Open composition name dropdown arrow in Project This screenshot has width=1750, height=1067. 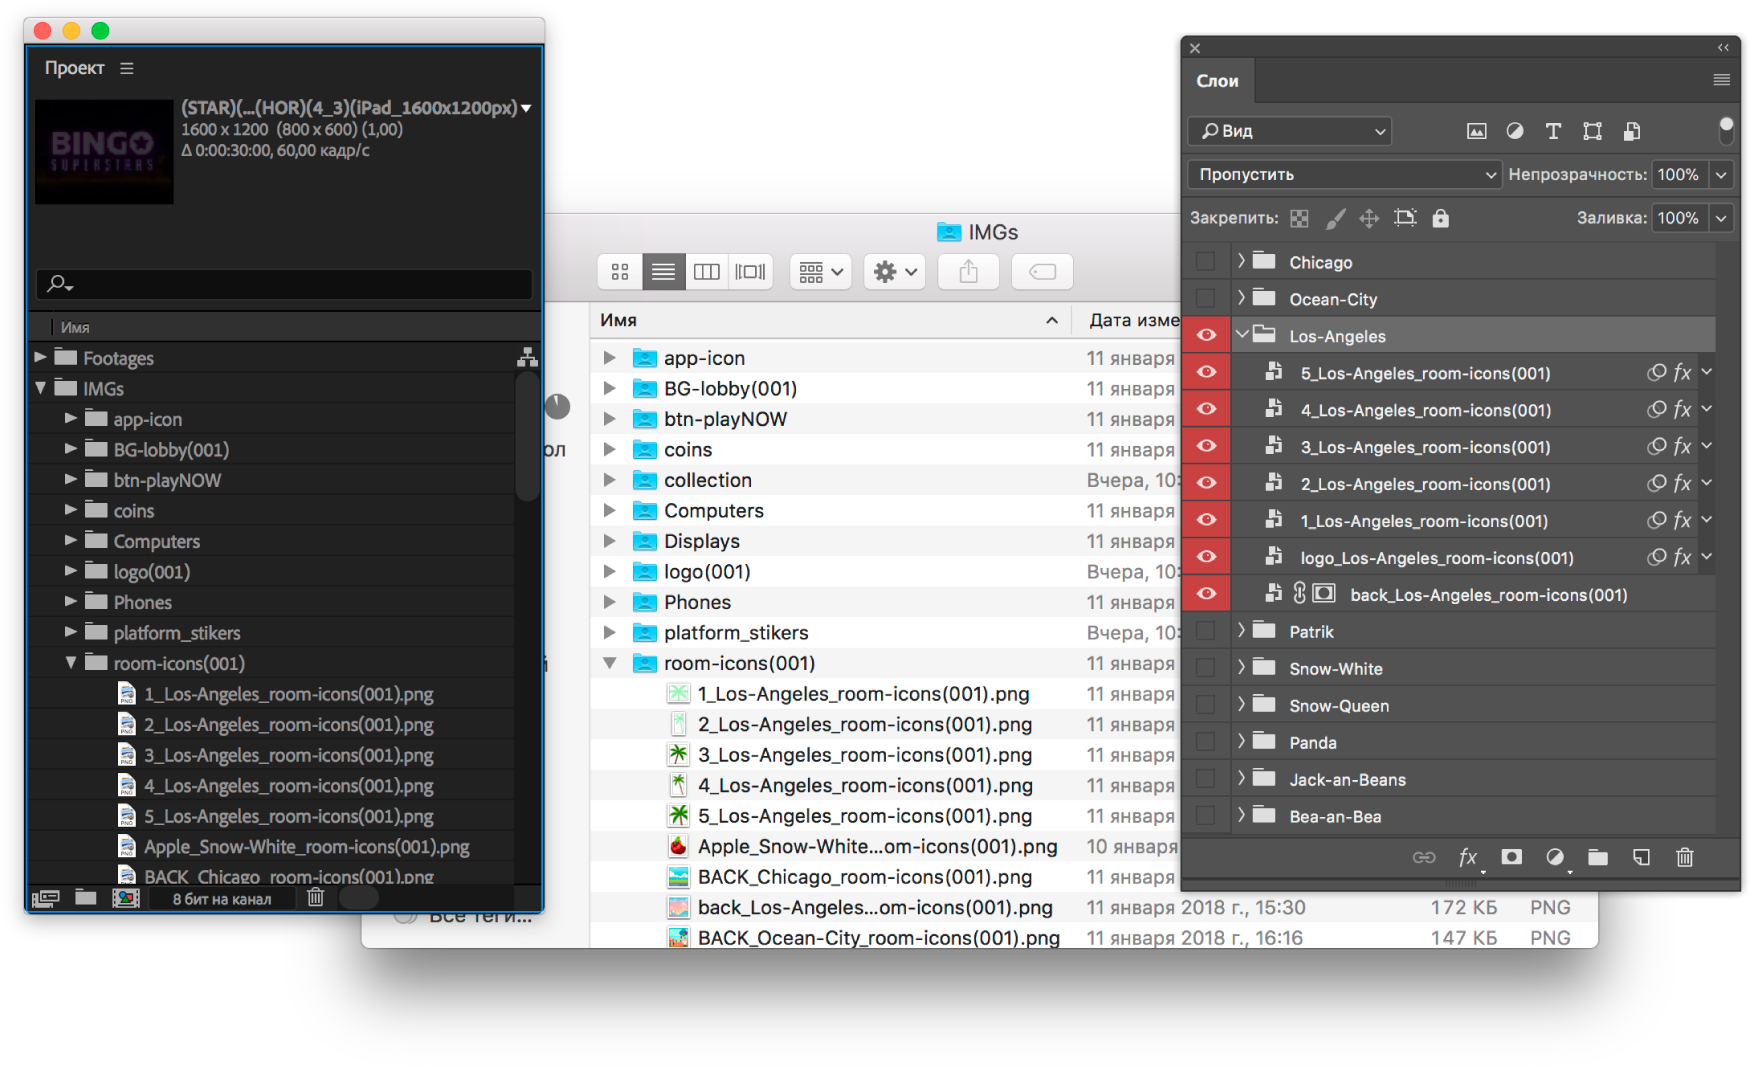526,108
